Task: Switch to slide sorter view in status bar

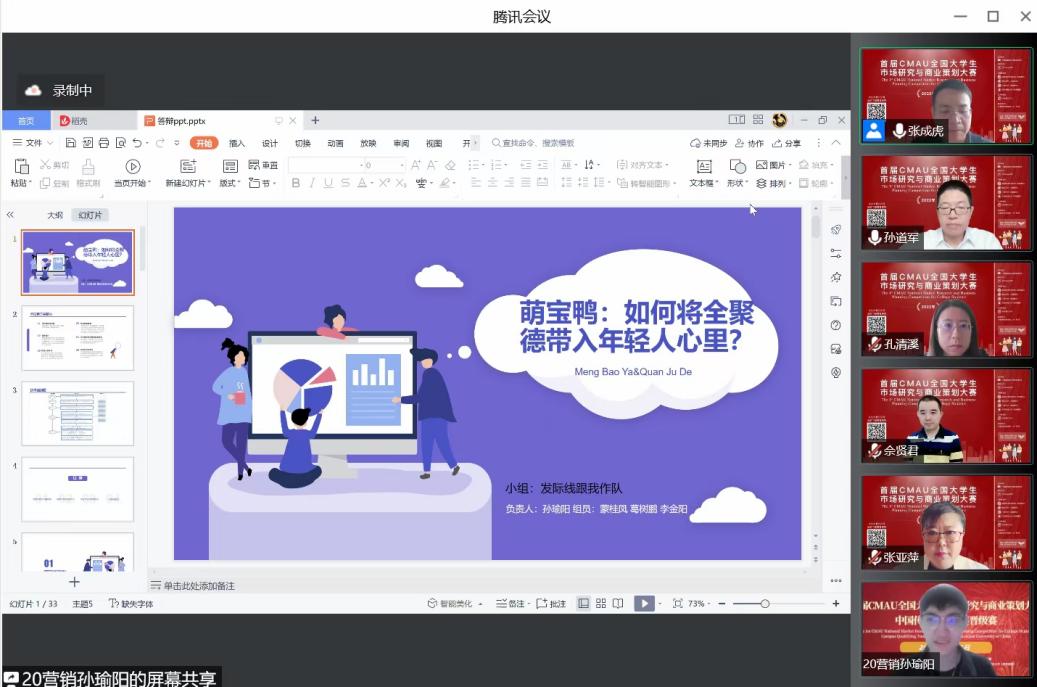Action: 600,603
